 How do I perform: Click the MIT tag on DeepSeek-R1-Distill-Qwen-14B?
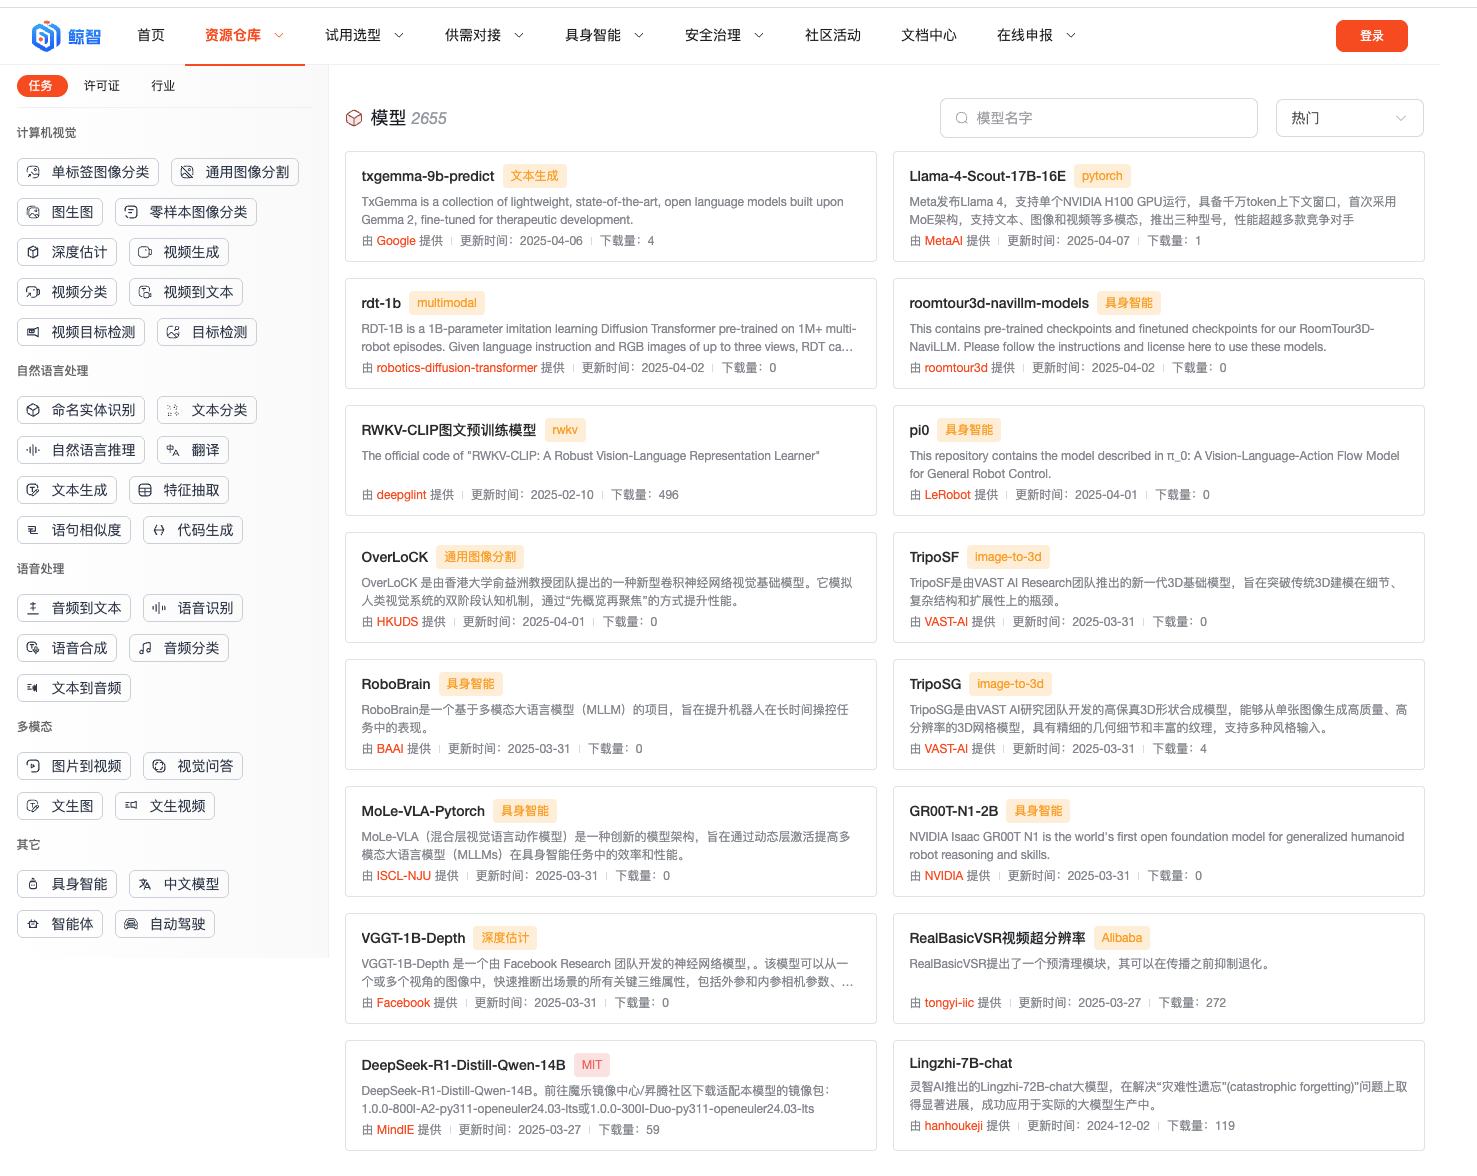(x=592, y=1065)
